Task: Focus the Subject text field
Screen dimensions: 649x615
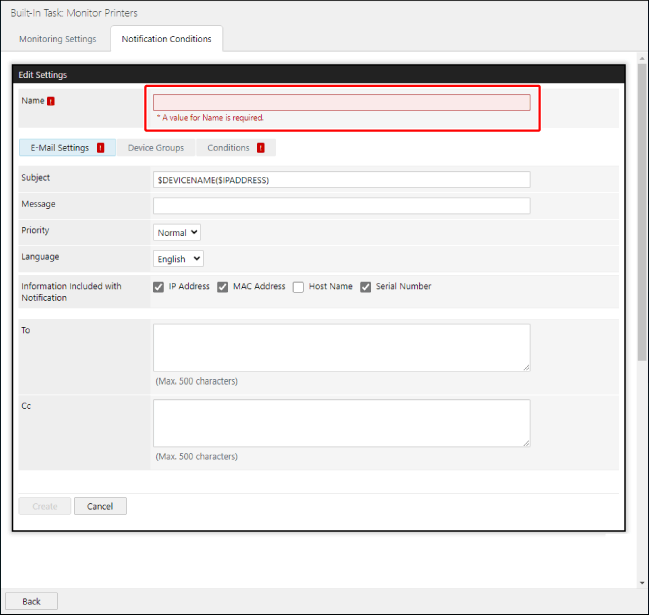Action: 341,180
